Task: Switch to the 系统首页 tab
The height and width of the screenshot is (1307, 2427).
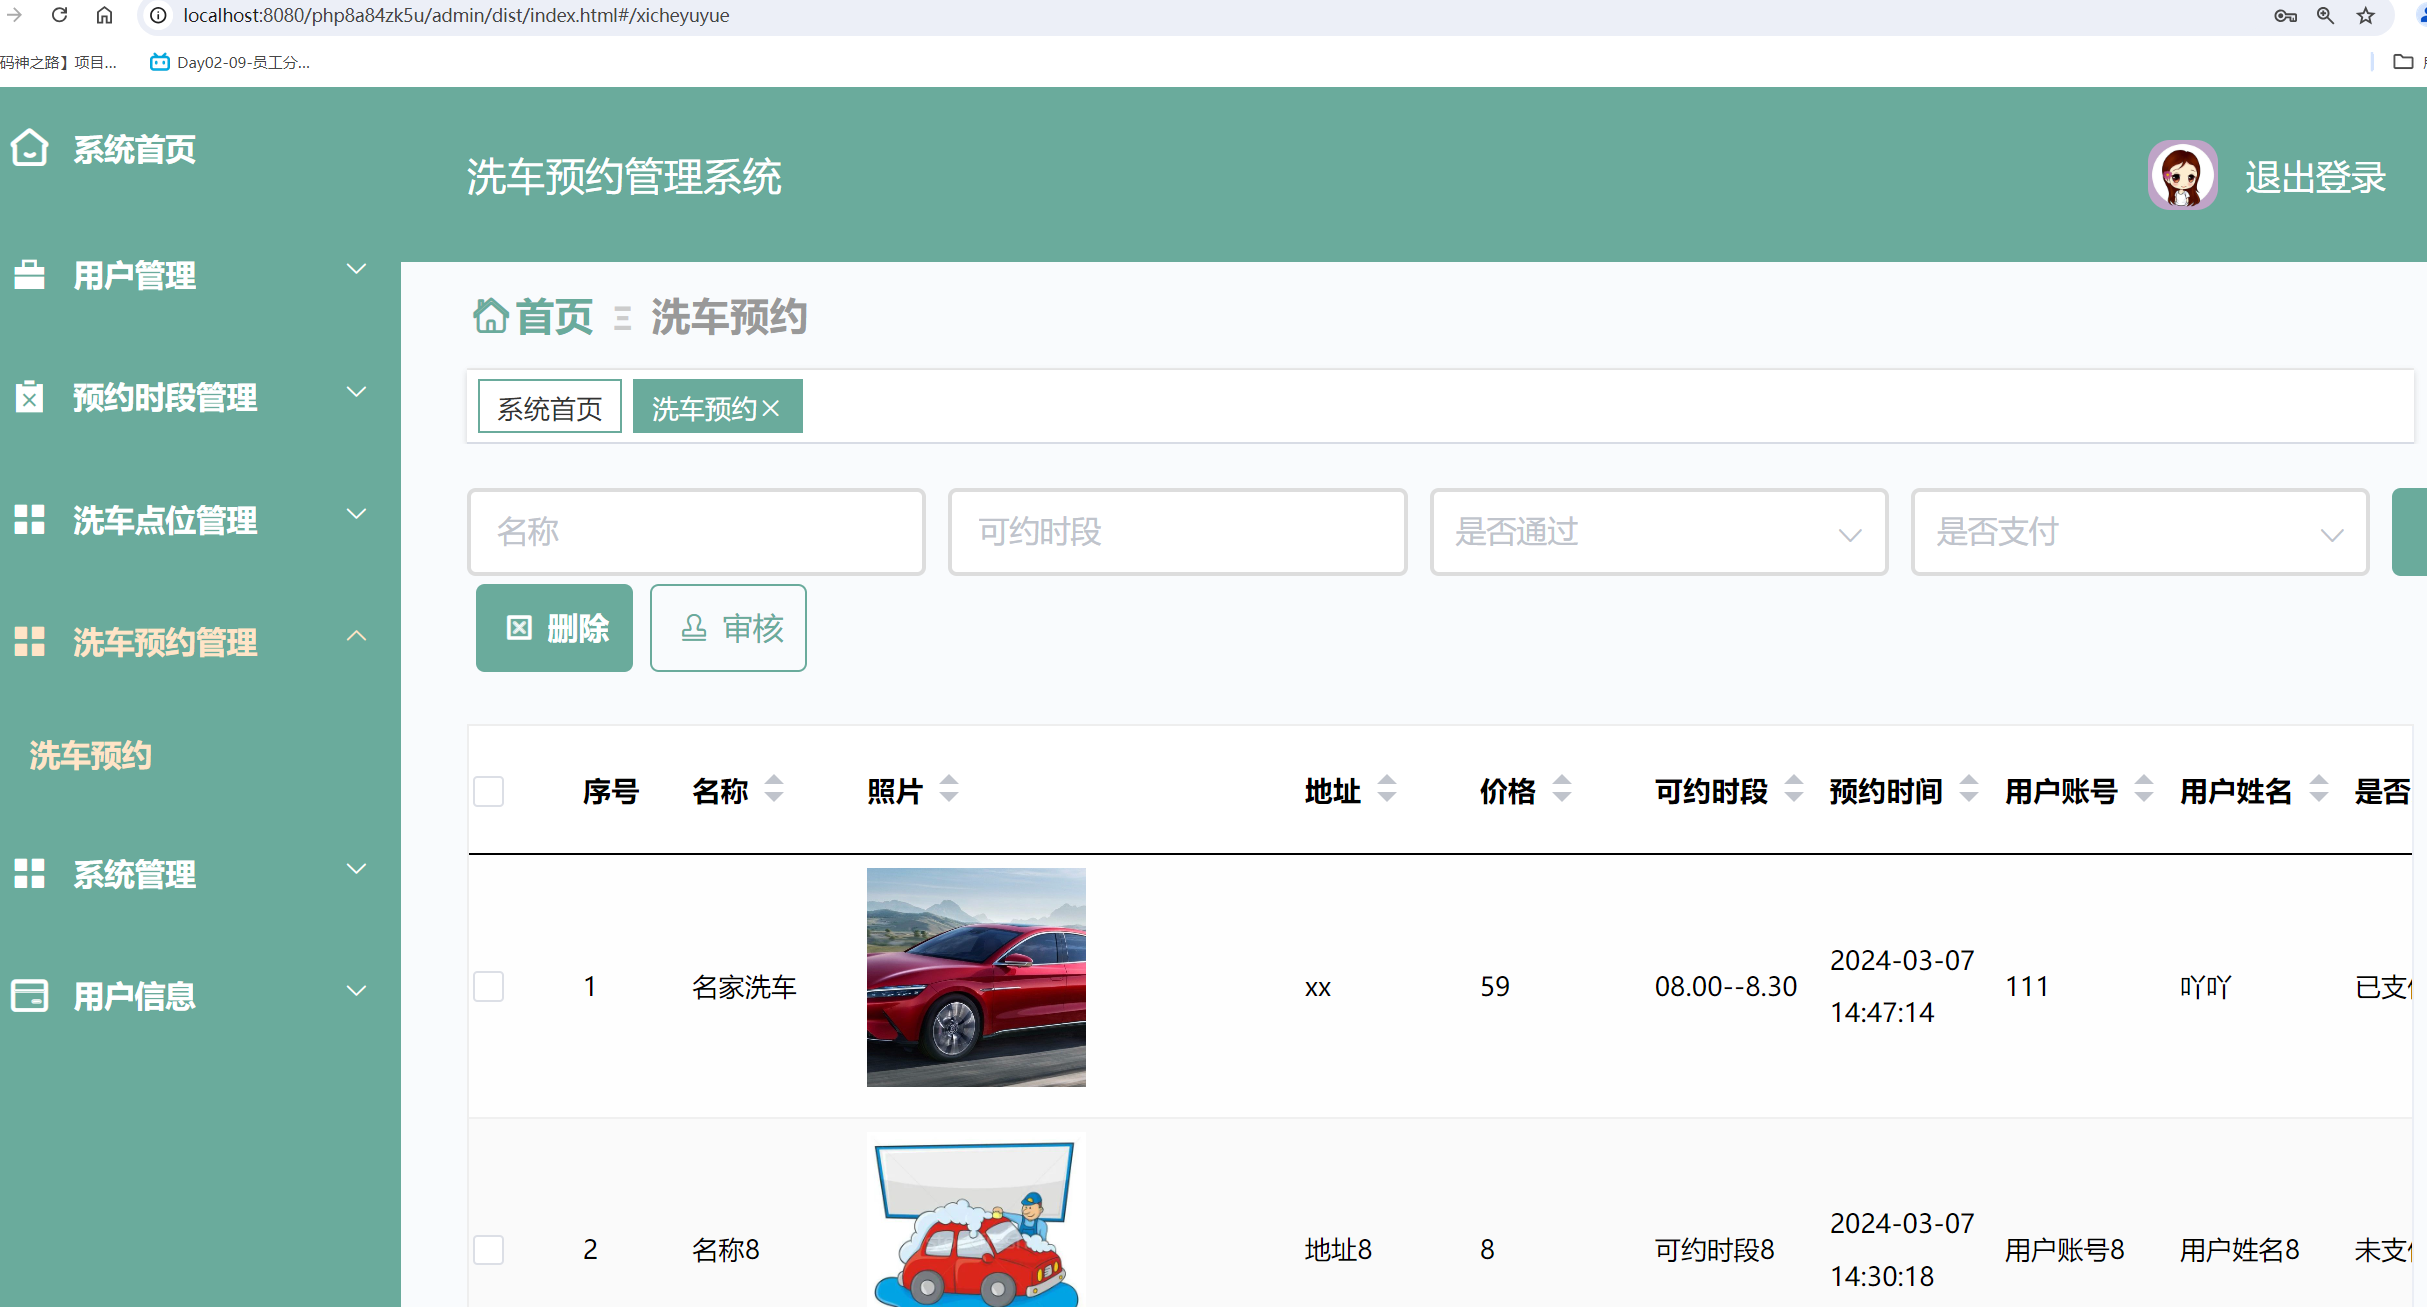Action: point(549,406)
